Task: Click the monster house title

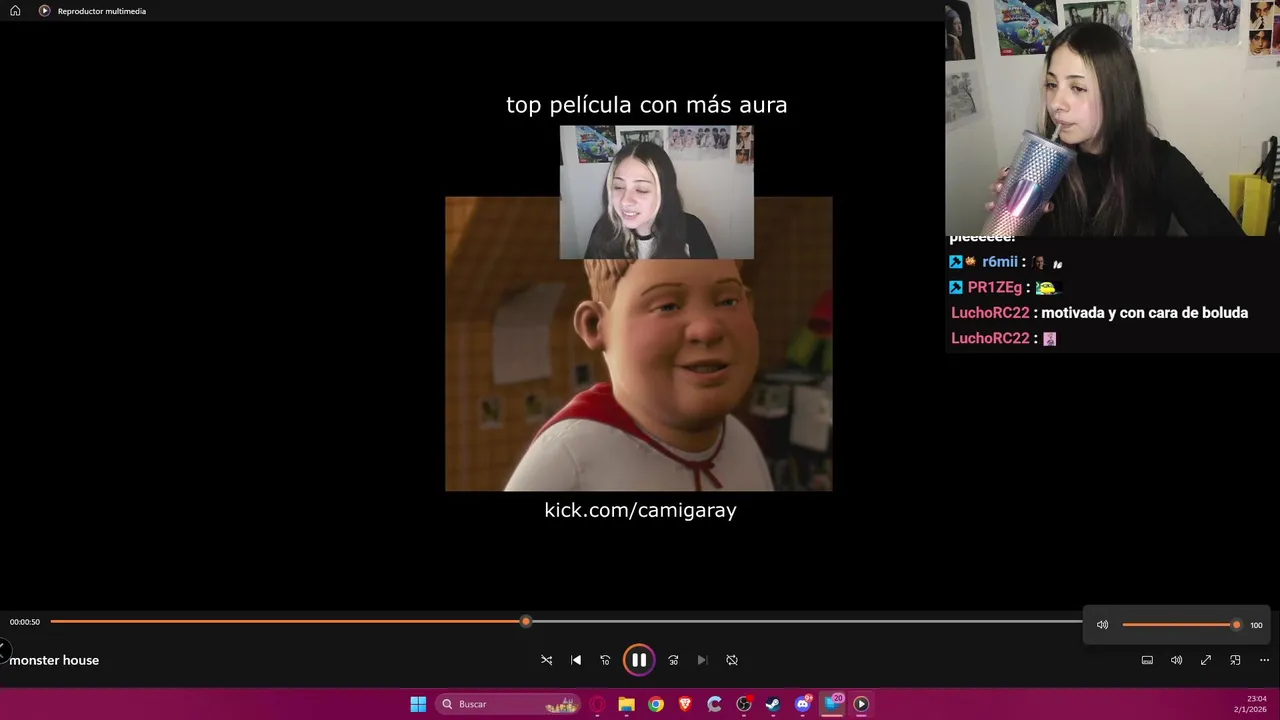Action: pos(54,660)
